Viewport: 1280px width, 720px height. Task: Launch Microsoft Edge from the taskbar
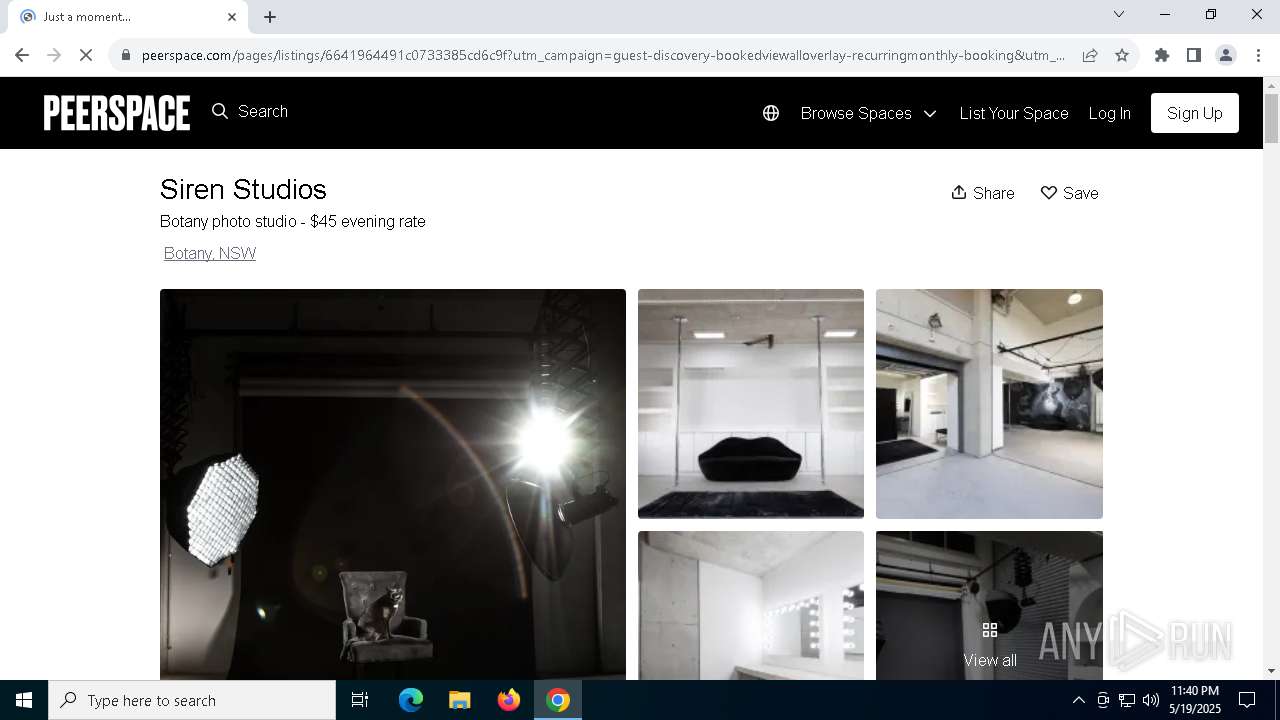pyautogui.click(x=411, y=700)
